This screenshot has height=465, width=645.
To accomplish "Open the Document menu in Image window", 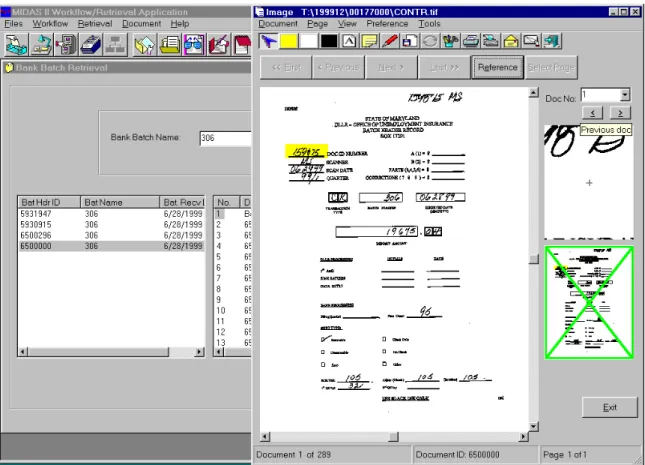I will [x=278, y=24].
